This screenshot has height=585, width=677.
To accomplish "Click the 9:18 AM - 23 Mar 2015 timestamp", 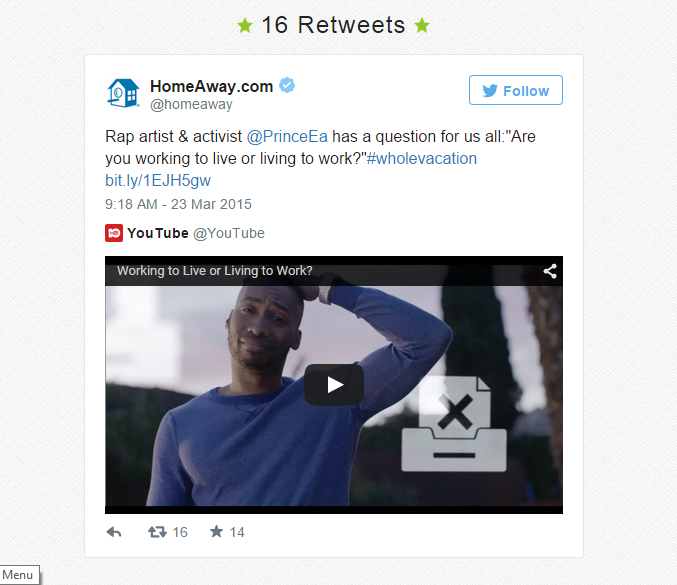I will pos(178,204).
